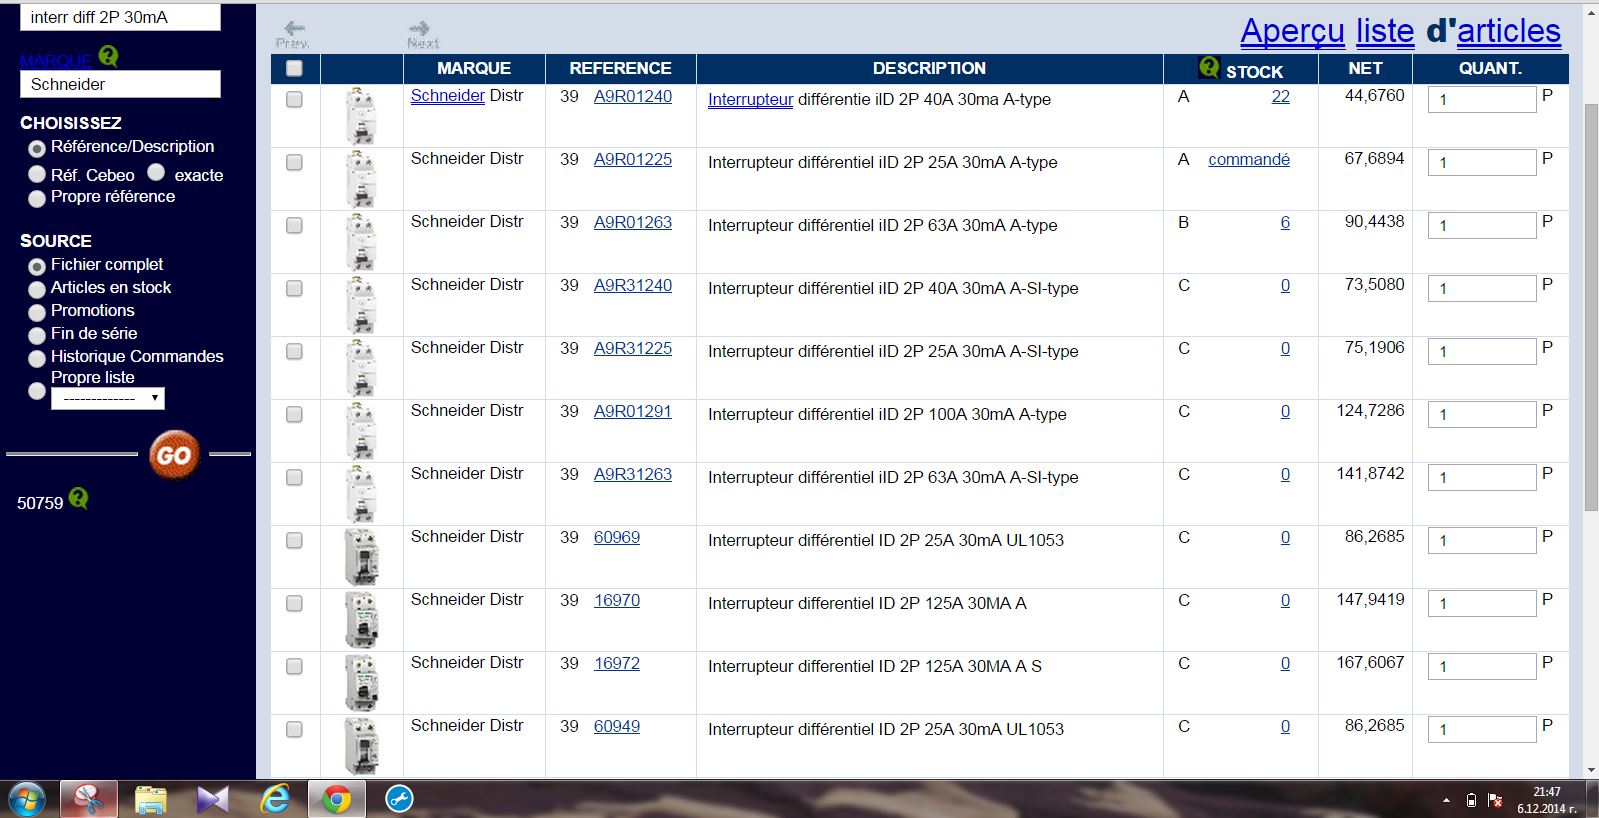Click the help icon in STOCK header

[x=1209, y=67]
